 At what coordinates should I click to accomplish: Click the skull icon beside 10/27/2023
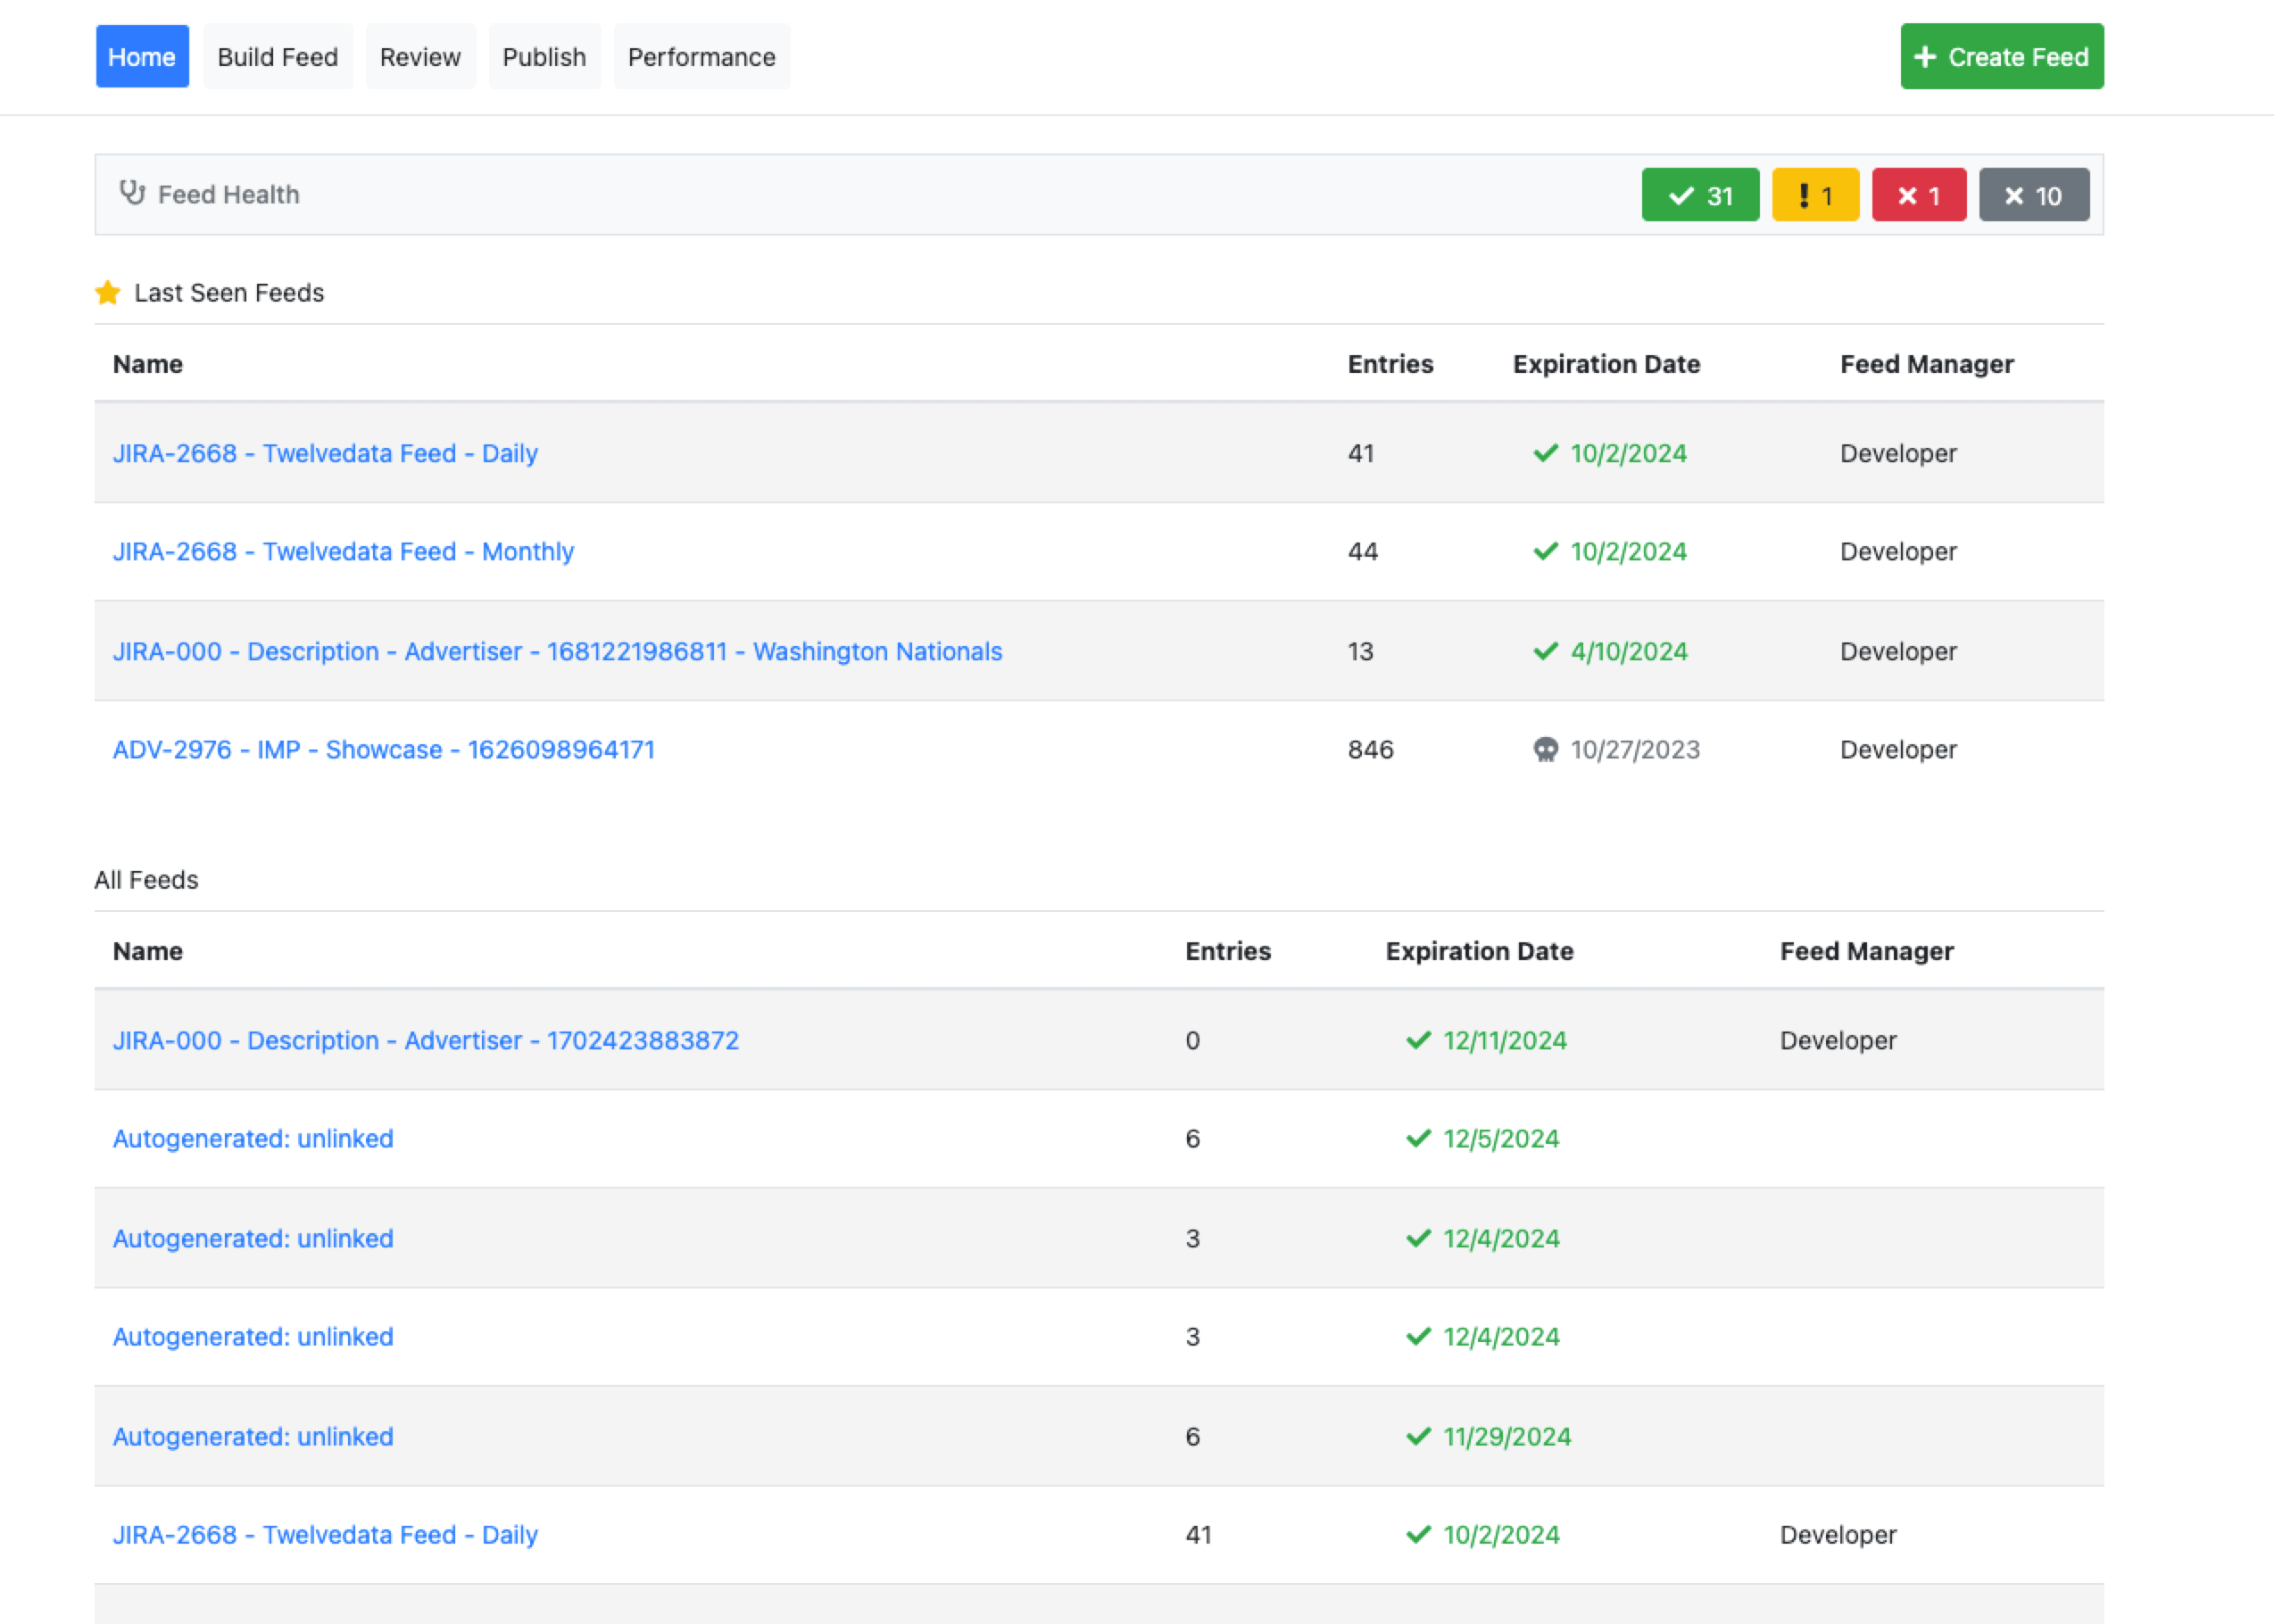point(1545,750)
